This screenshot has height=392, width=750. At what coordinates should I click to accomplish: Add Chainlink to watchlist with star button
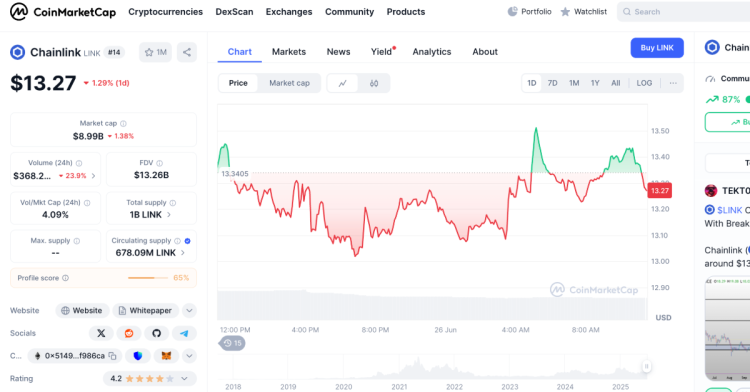click(155, 52)
